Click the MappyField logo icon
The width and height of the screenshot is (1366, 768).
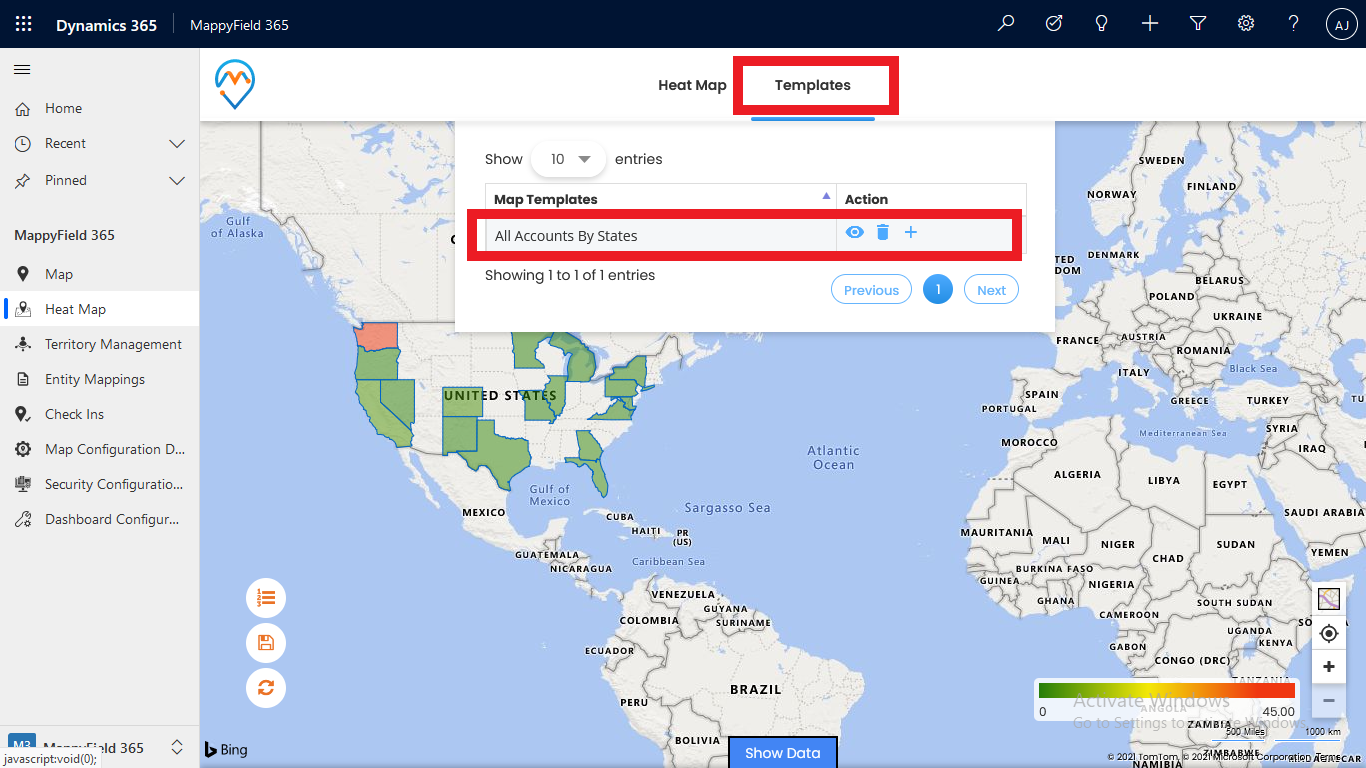235,84
